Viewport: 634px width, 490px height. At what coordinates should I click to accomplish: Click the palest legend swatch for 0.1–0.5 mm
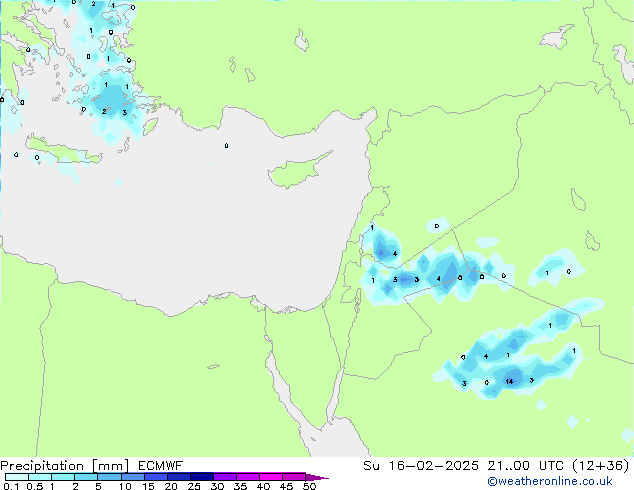(17, 477)
